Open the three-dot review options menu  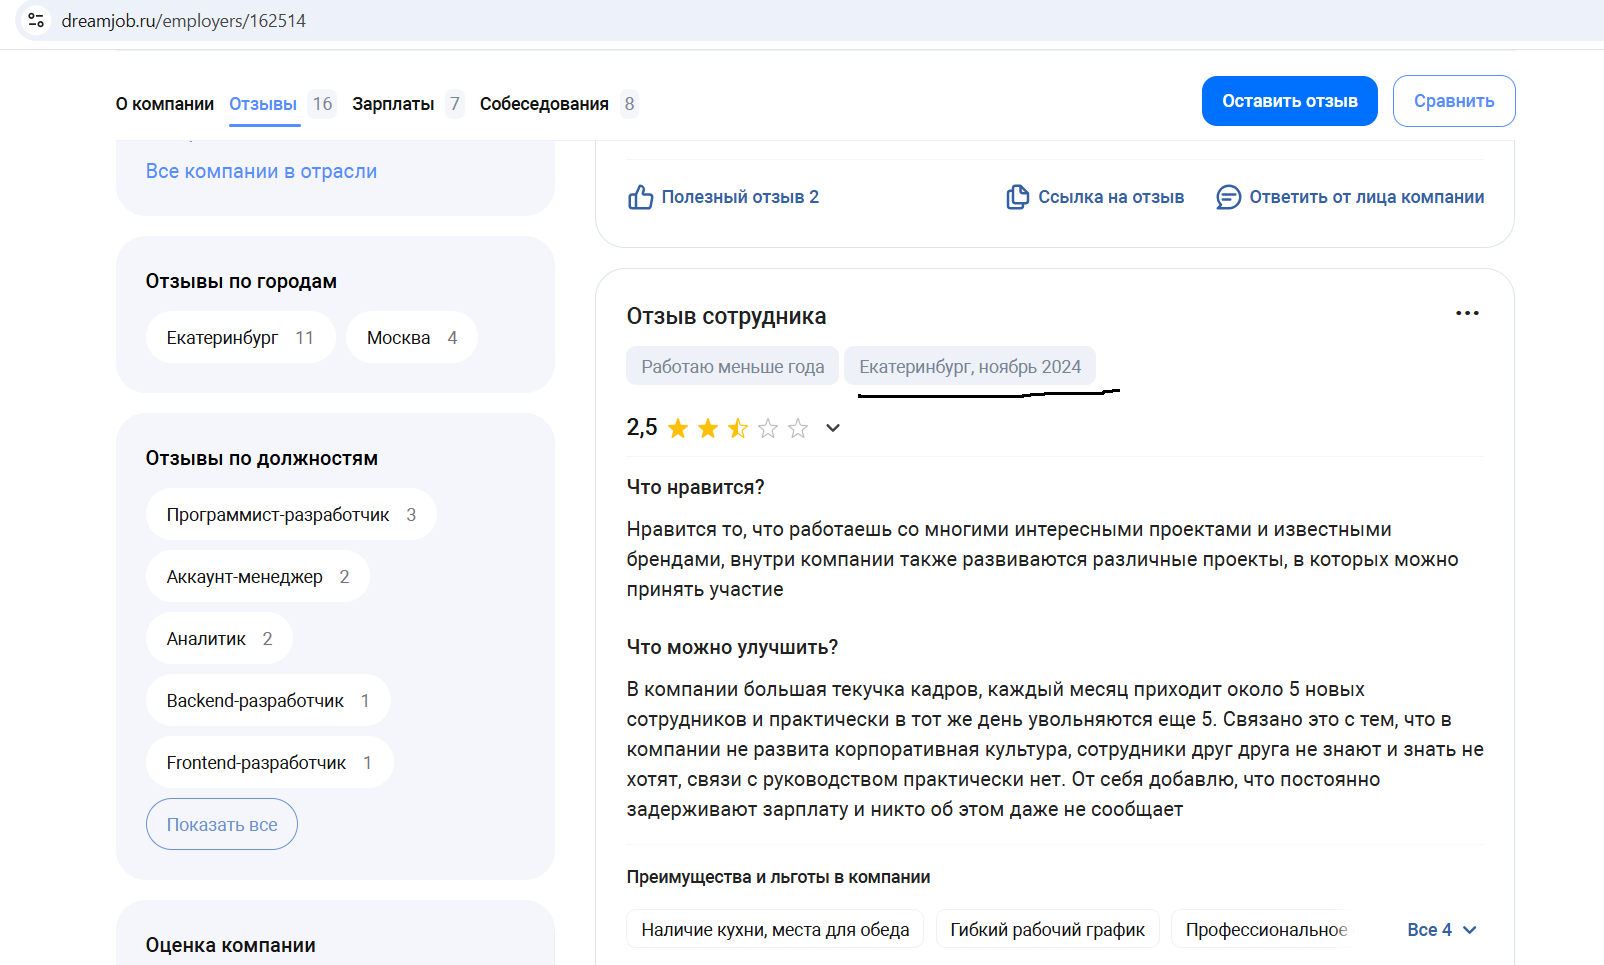(x=1466, y=314)
